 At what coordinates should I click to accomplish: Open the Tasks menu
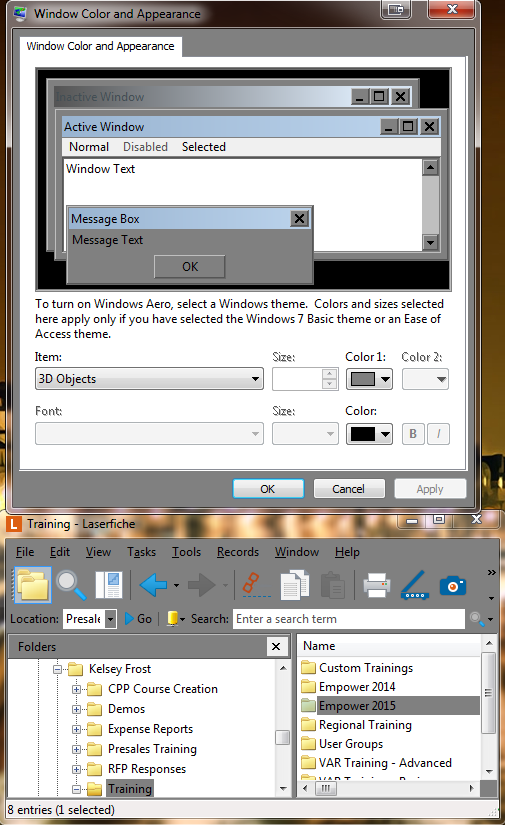[142, 552]
